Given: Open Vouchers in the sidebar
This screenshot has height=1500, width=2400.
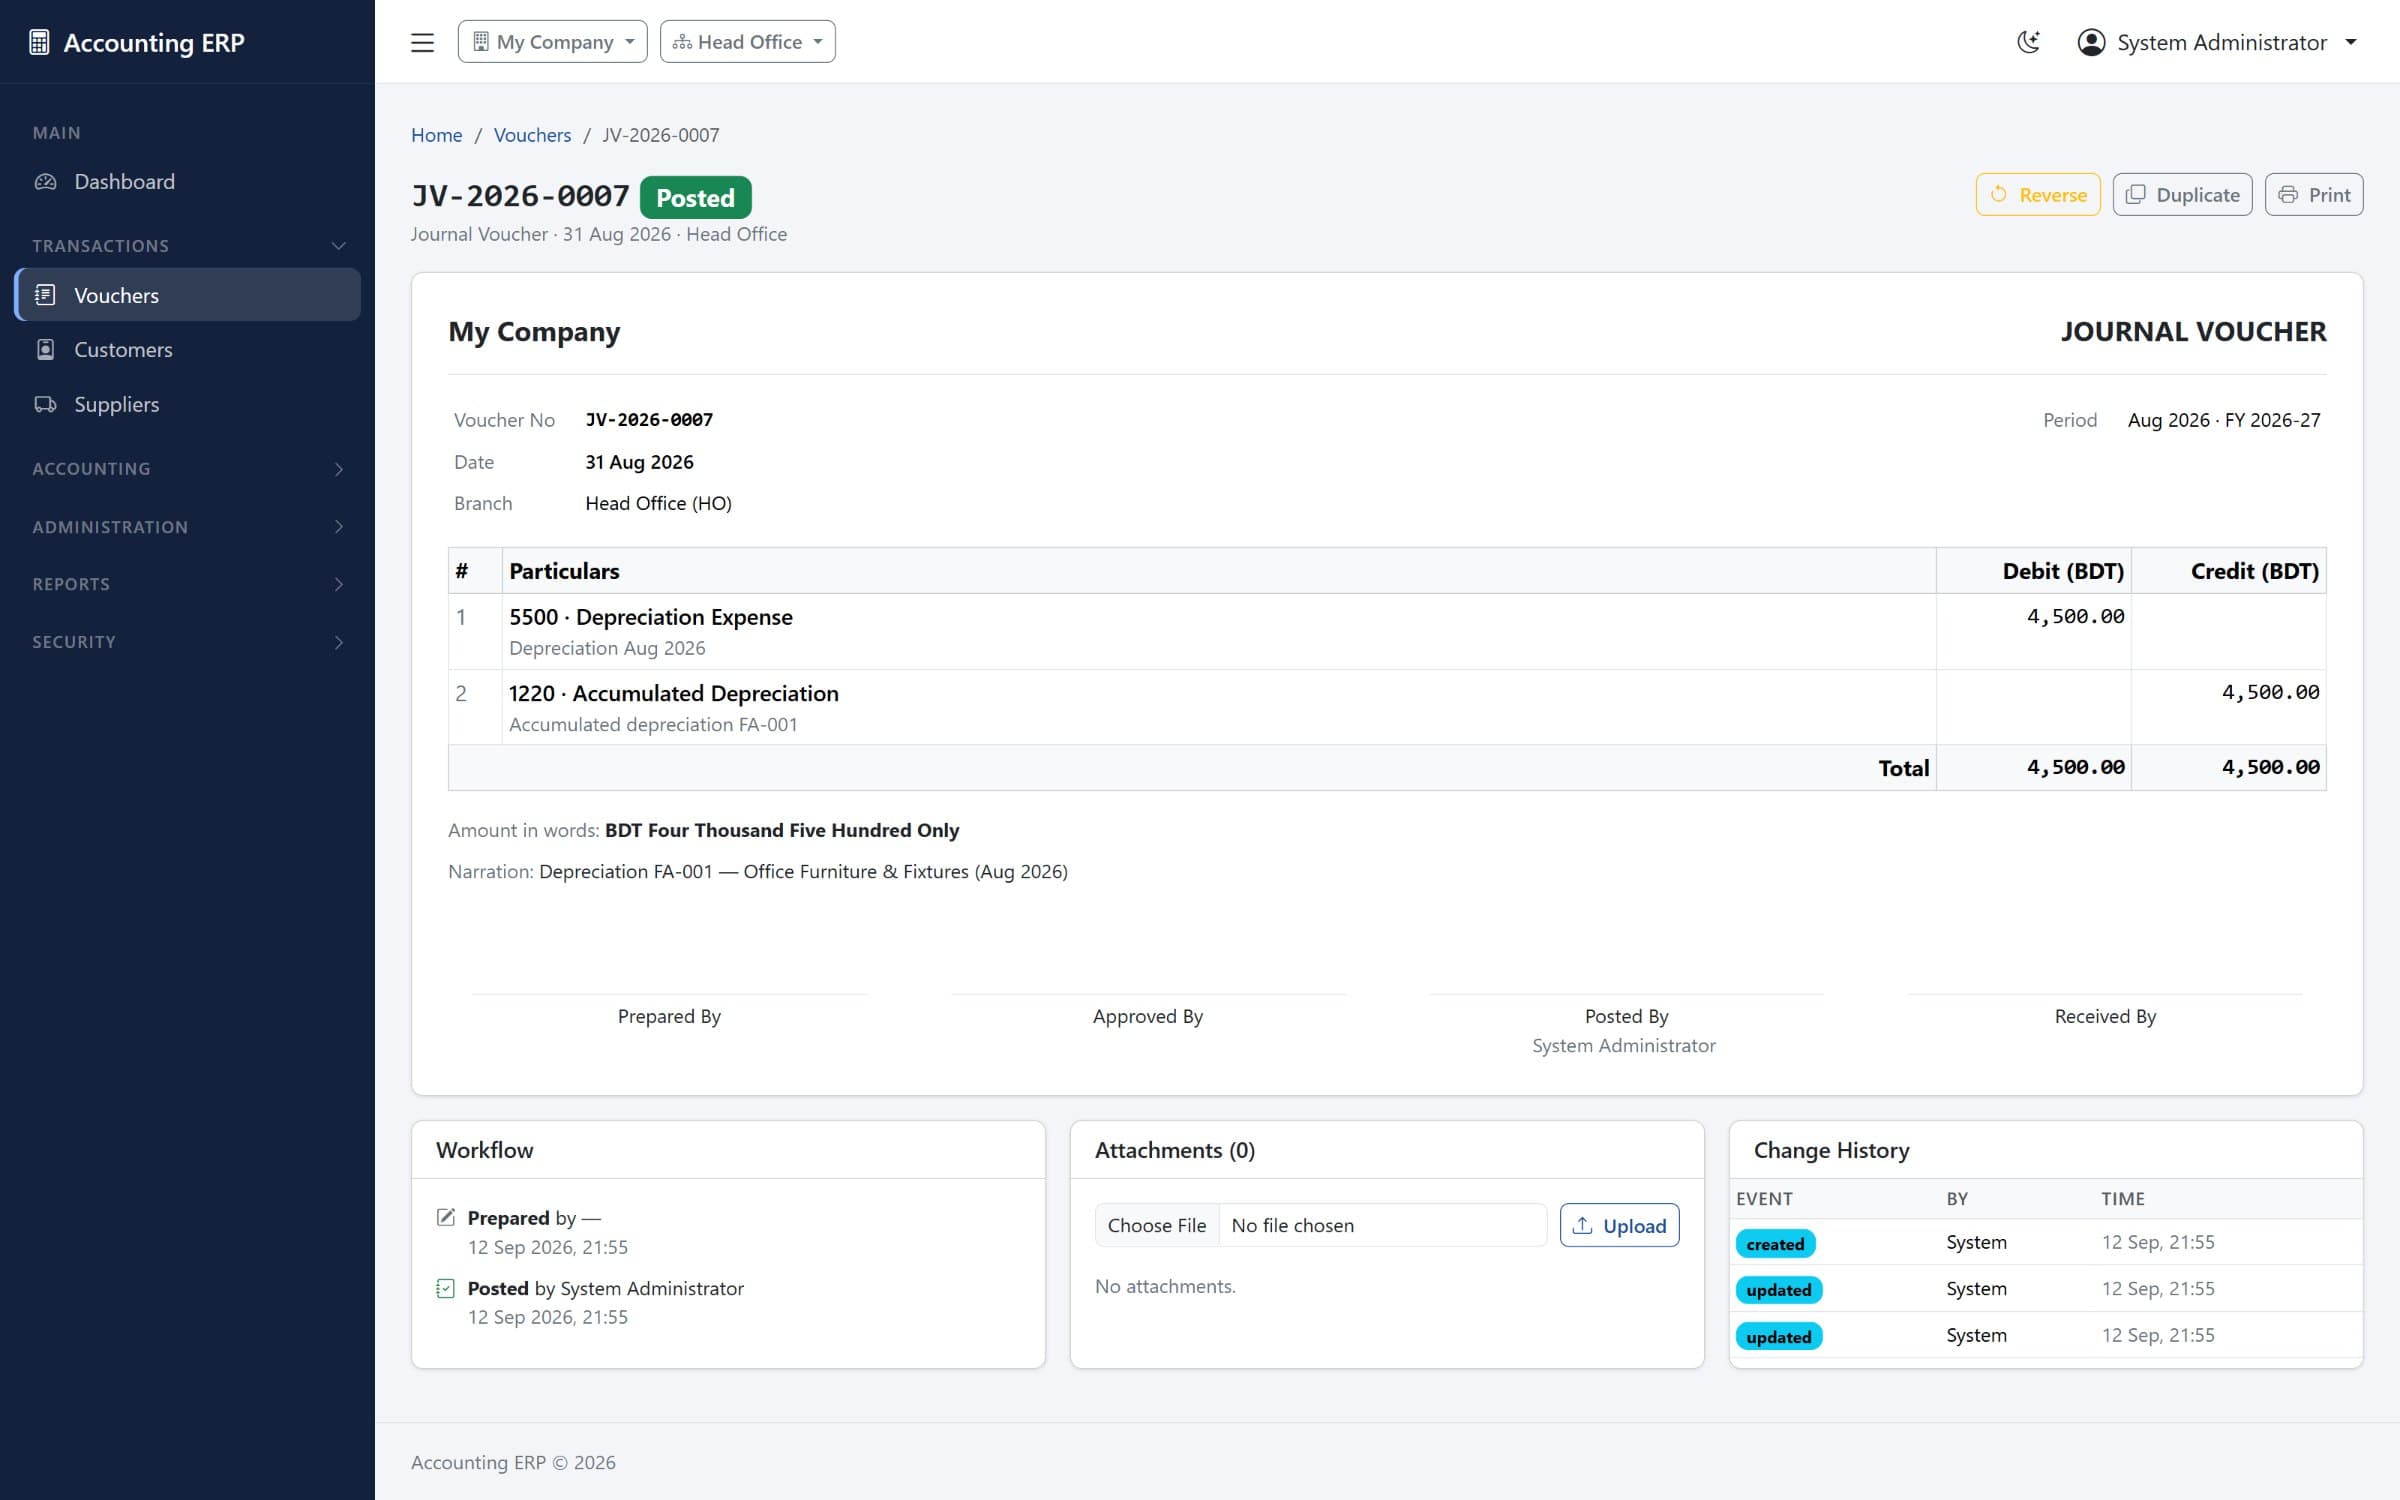Looking at the screenshot, I should click(x=188, y=295).
